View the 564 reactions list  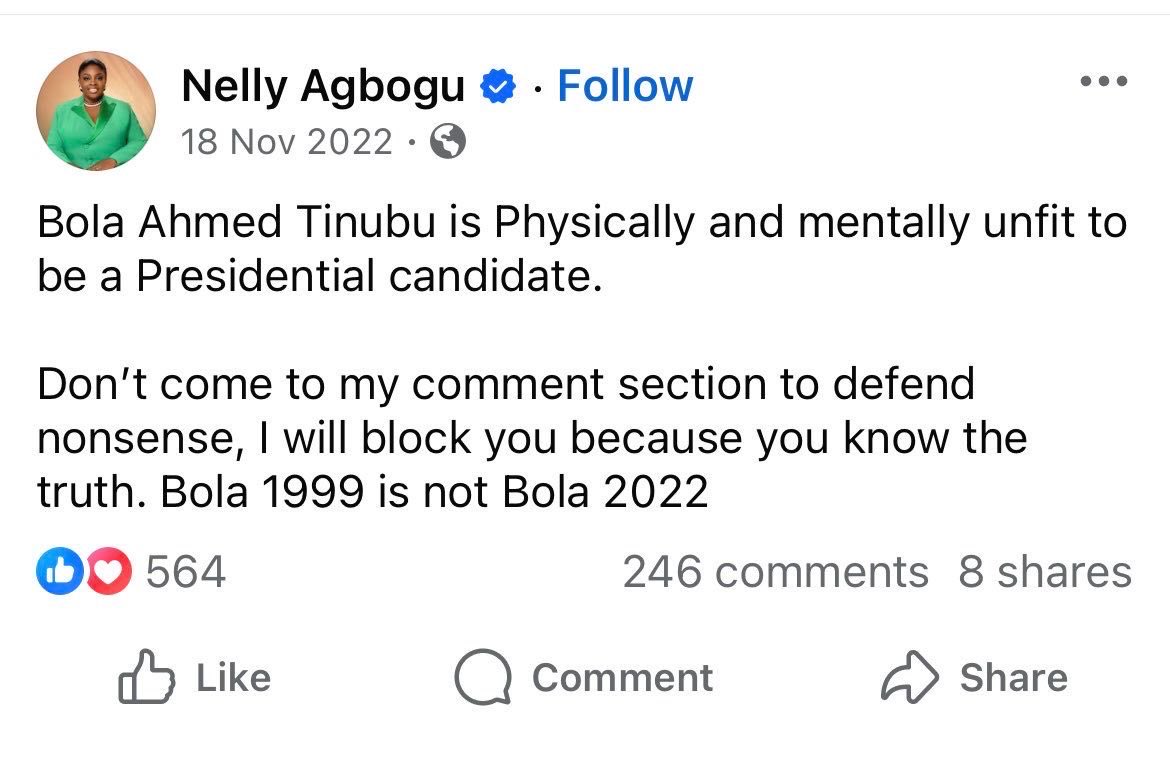186,572
